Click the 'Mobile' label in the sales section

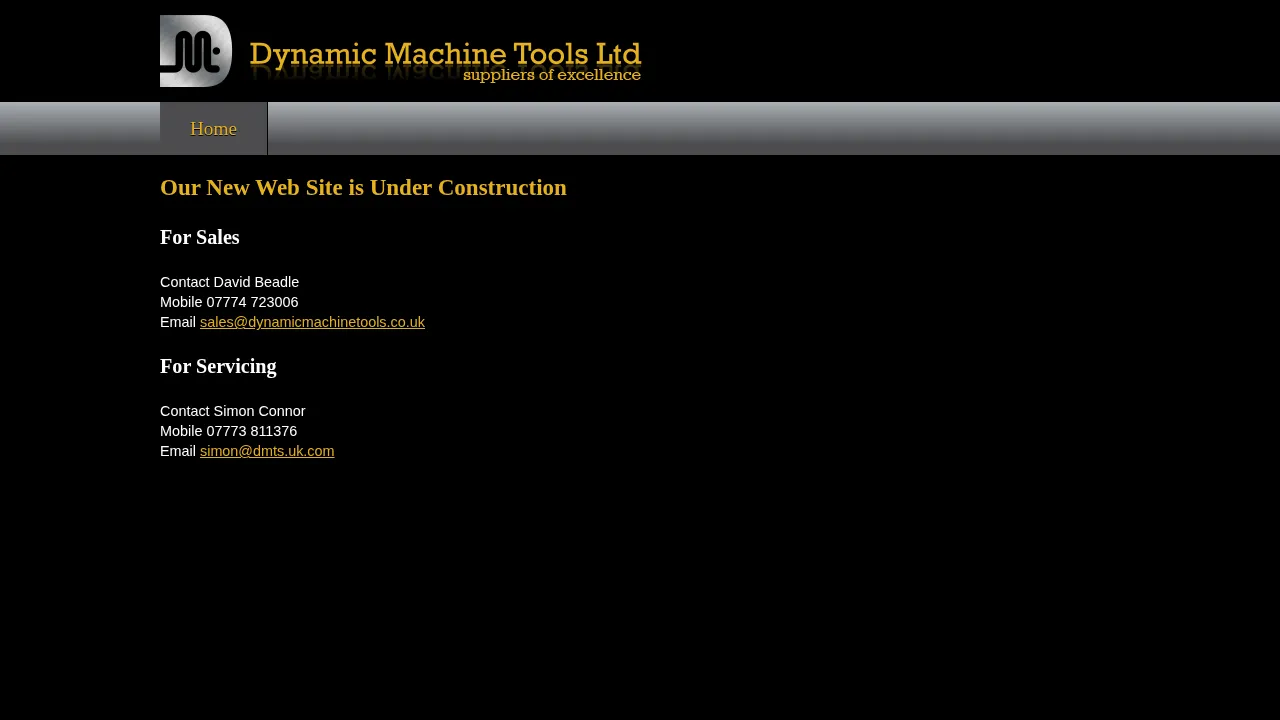pos(181,302)
